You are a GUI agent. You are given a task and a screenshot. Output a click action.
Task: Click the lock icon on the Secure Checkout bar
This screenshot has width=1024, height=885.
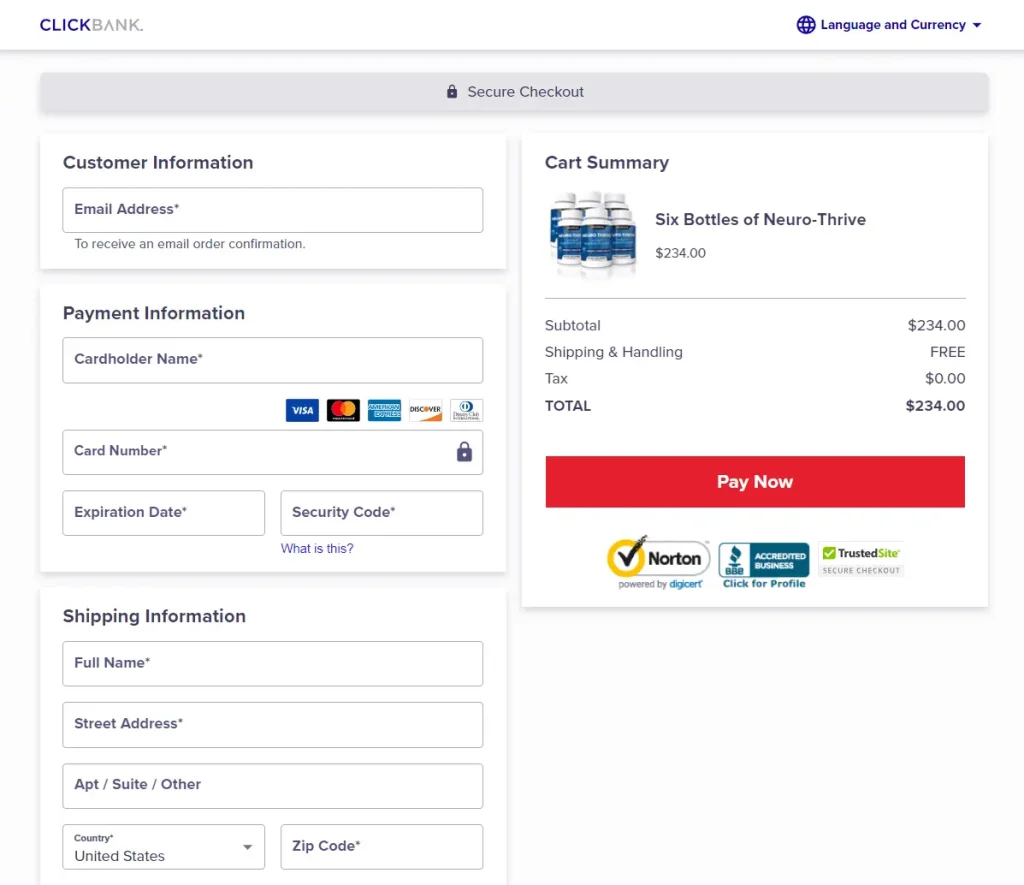pyautogui.click(x=451, y=91)
